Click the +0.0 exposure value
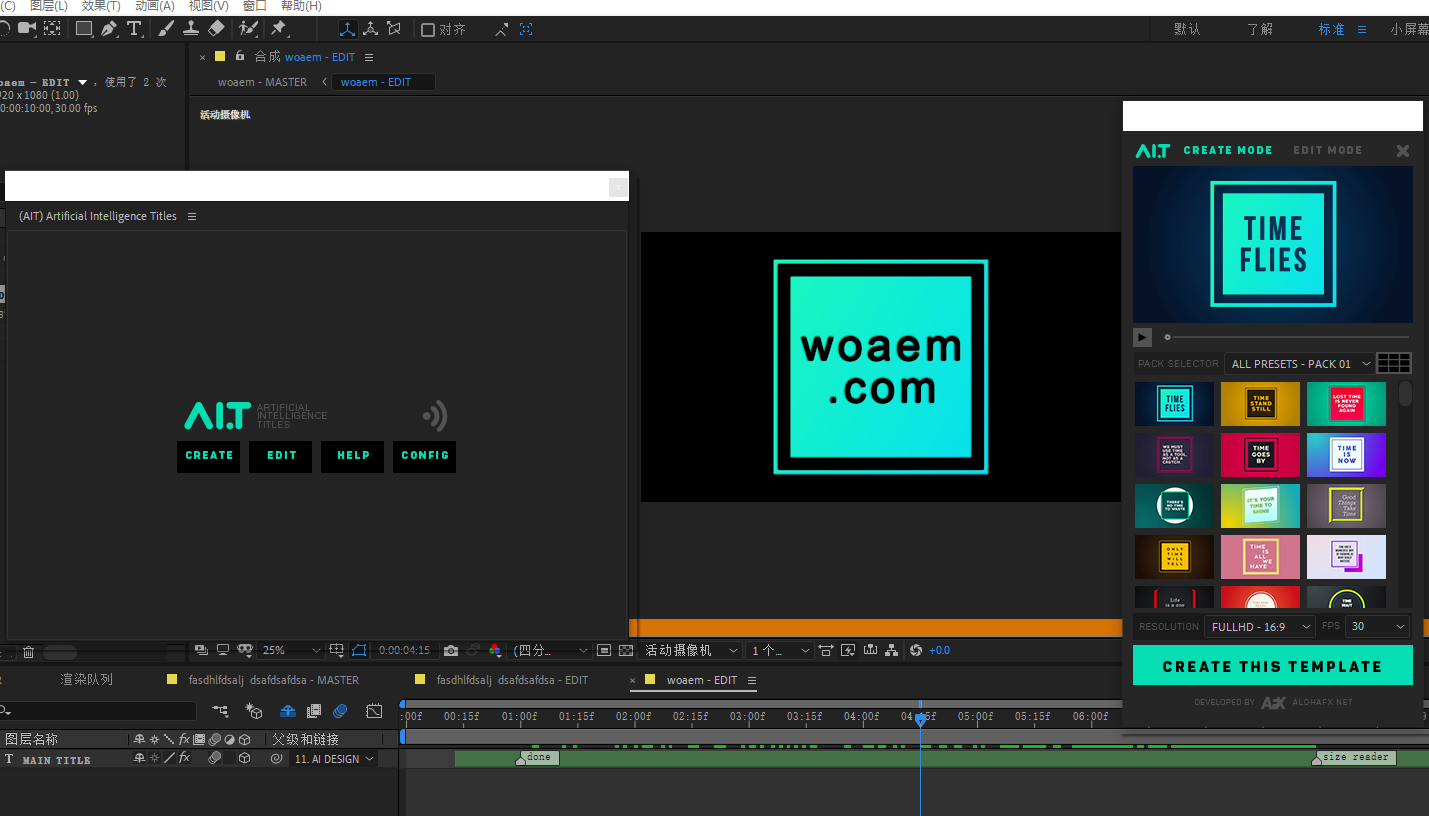1429x816 pixels. click(940, 650)
